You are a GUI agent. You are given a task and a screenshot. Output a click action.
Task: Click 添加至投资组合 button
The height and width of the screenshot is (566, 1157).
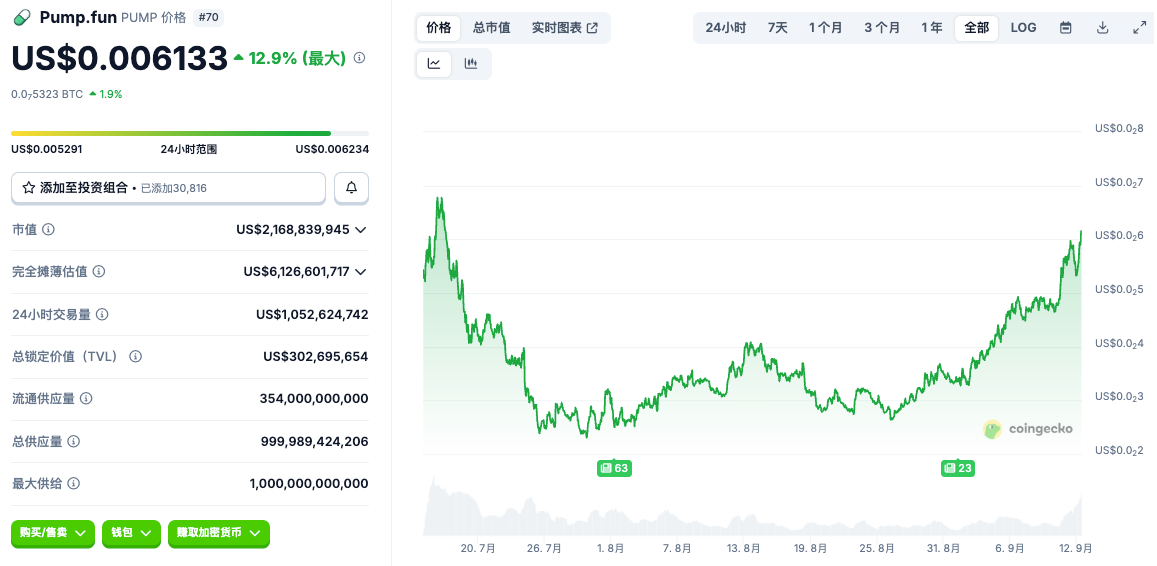click(x=168, y=188)
